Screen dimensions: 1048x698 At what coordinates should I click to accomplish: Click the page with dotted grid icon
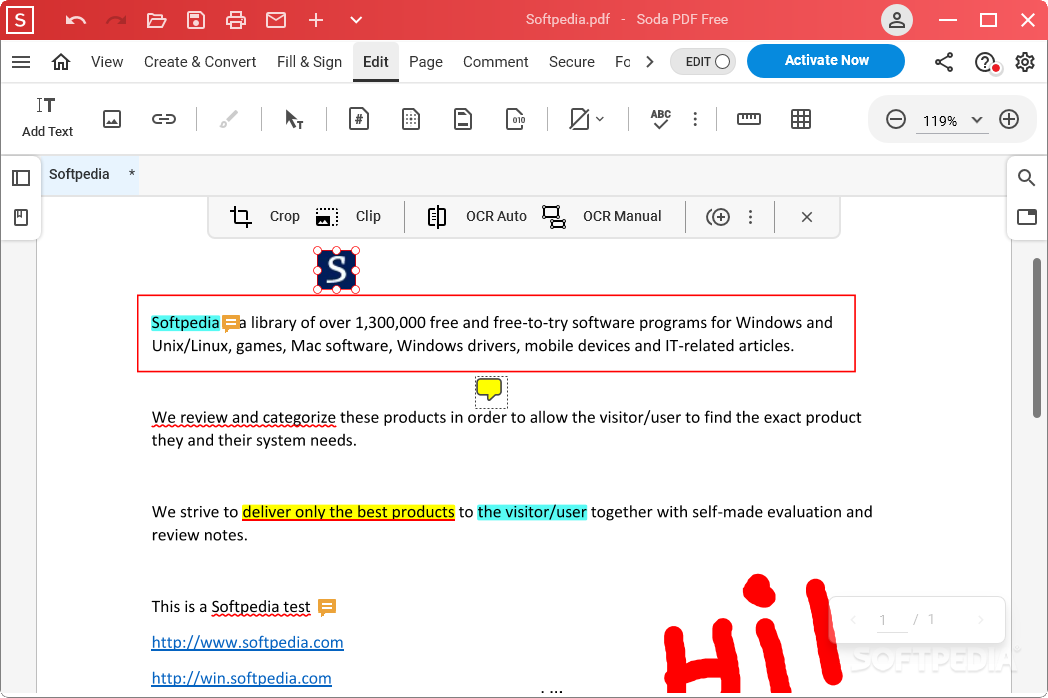(x=411, y=119)
